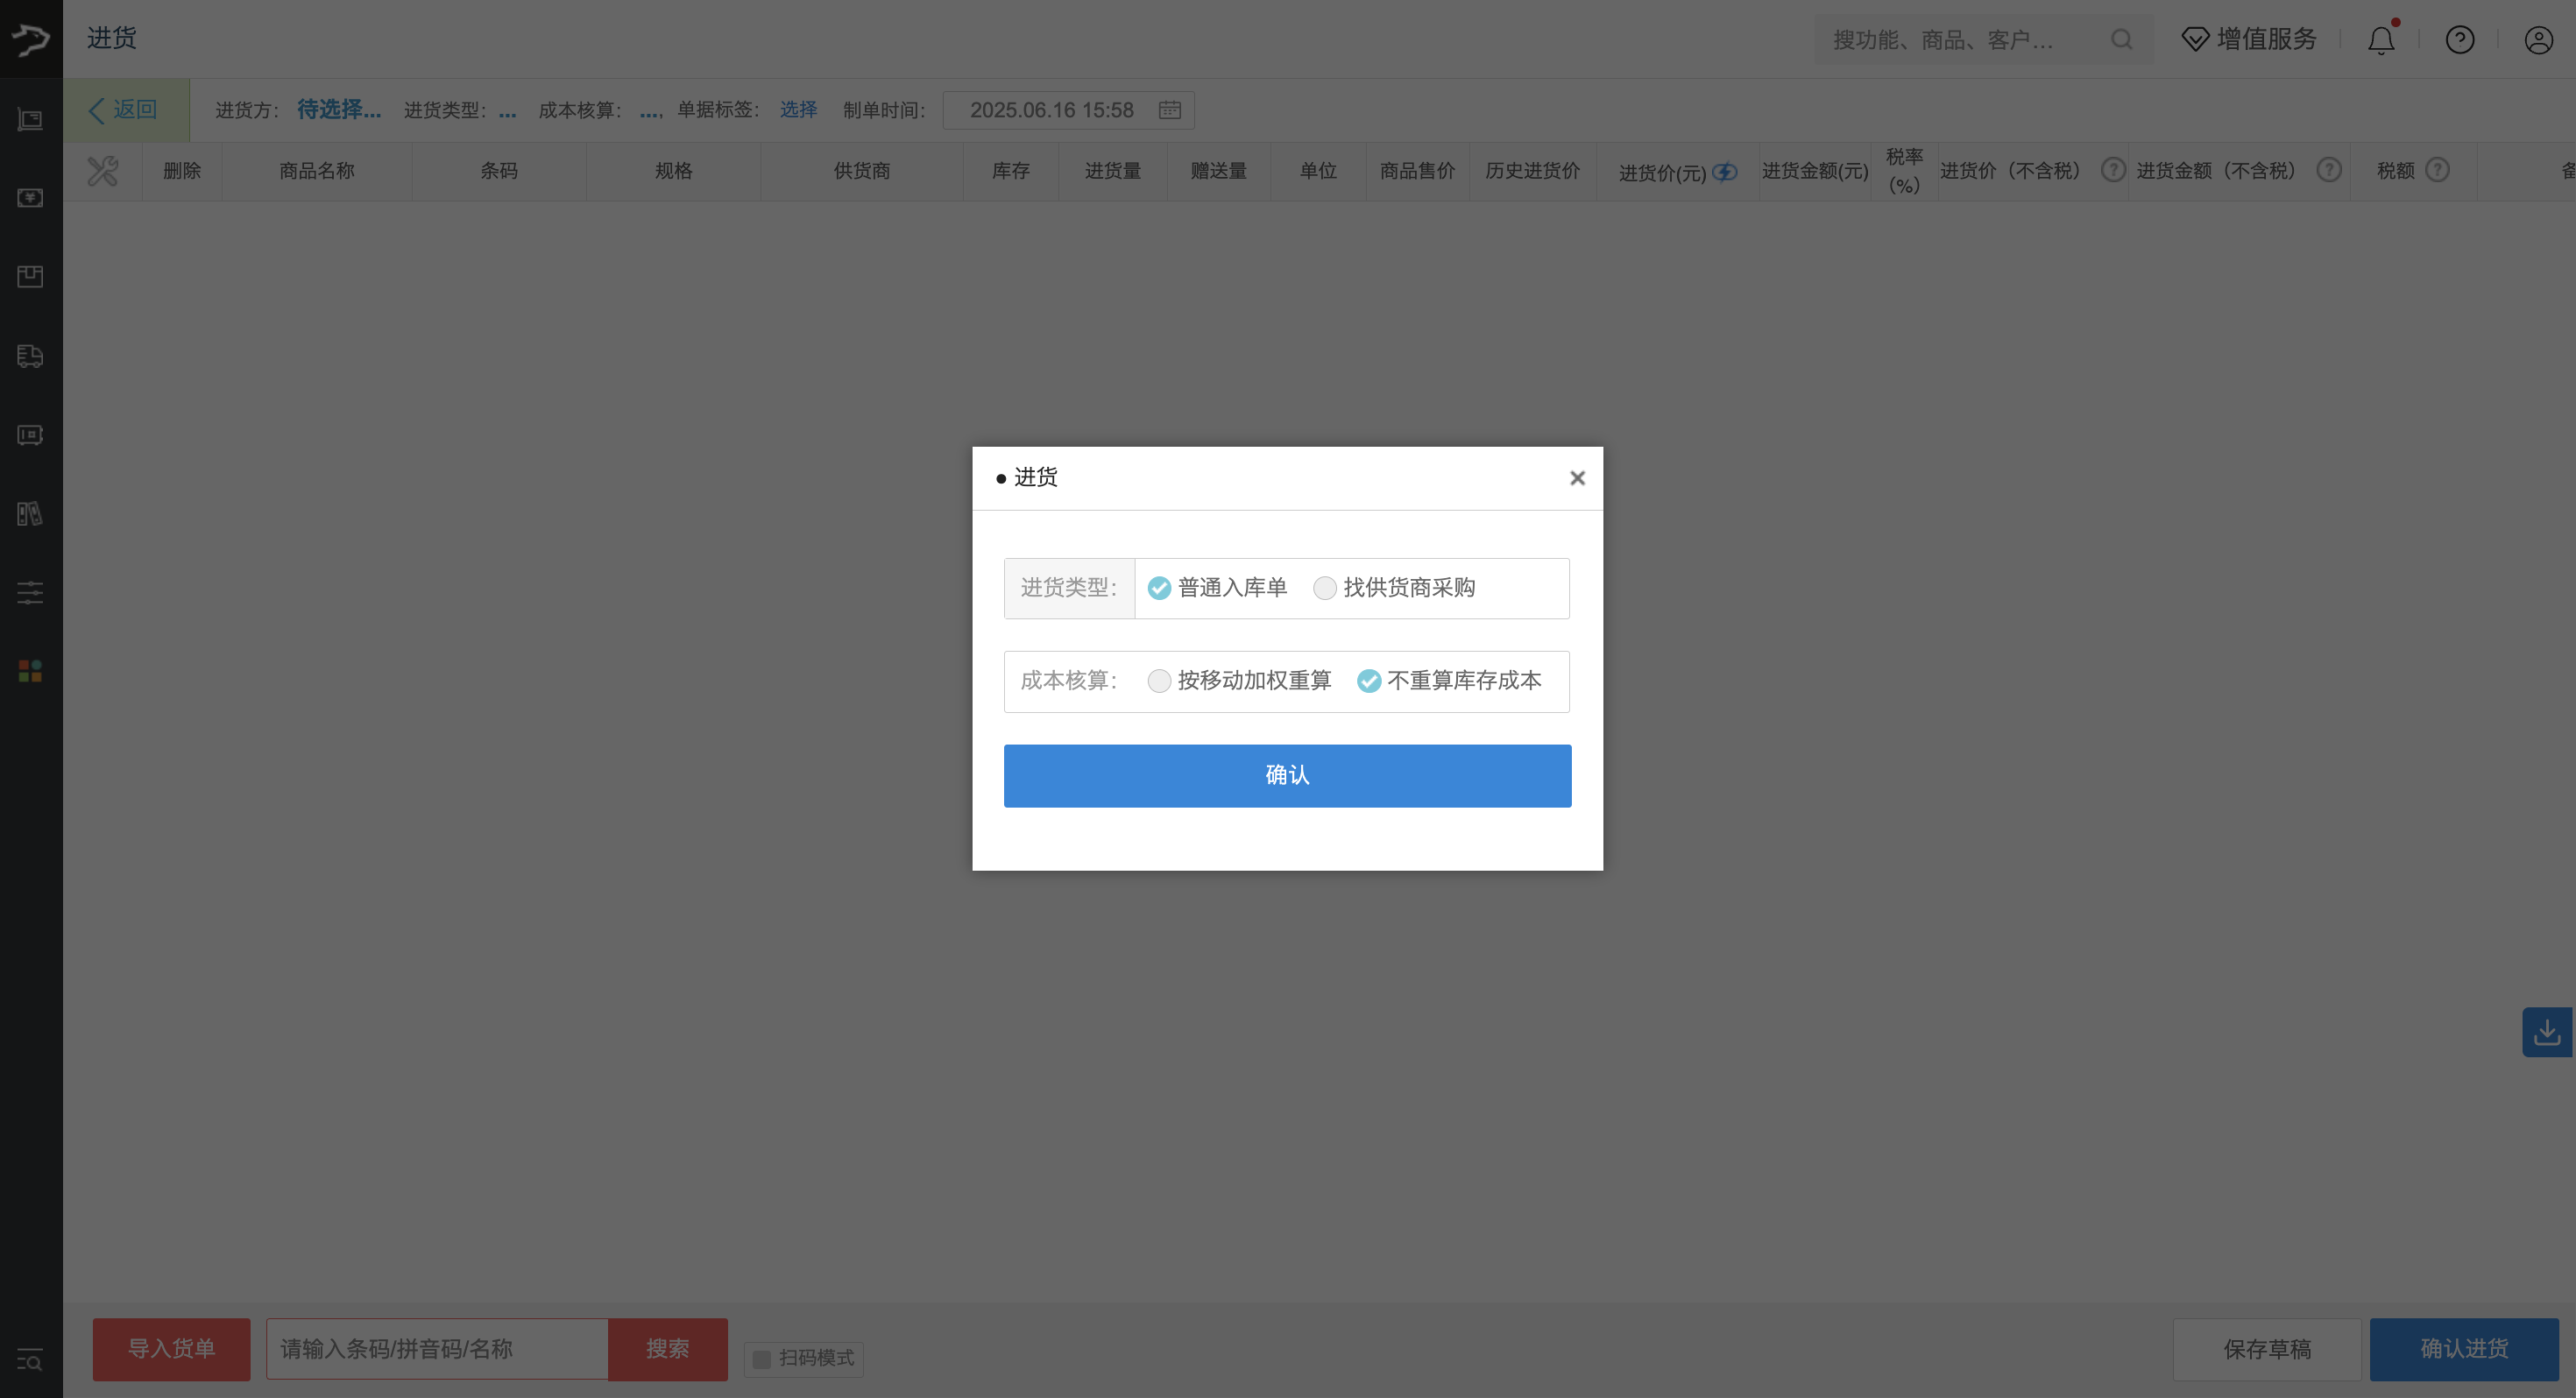Click the 赠送量 column header
This screenshot has width=2576, height=1398.
point(1219,171)
